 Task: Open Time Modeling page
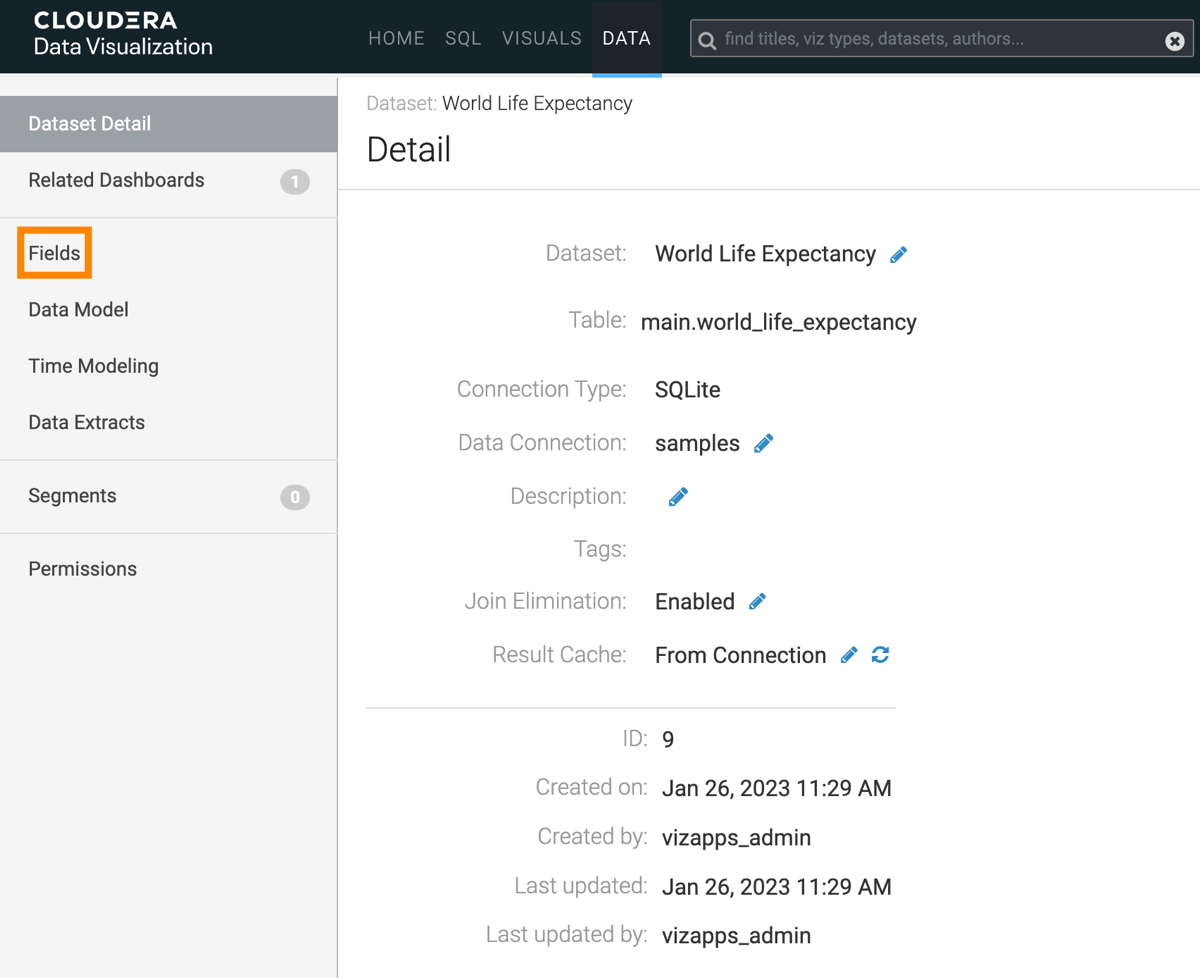tap(93, 366)
